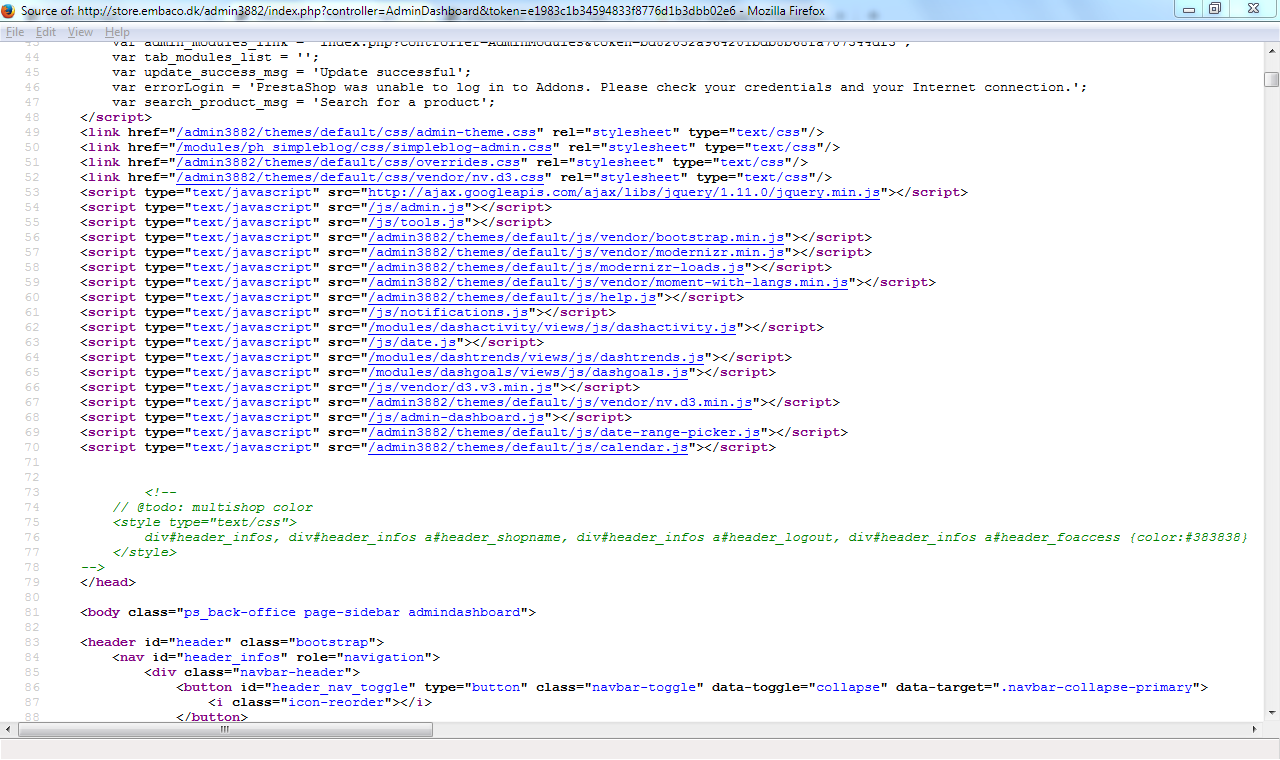Click the header id="header" tag line
Image resolution: width=1280 pixels, height=760 pixels.
click(232, 642)
